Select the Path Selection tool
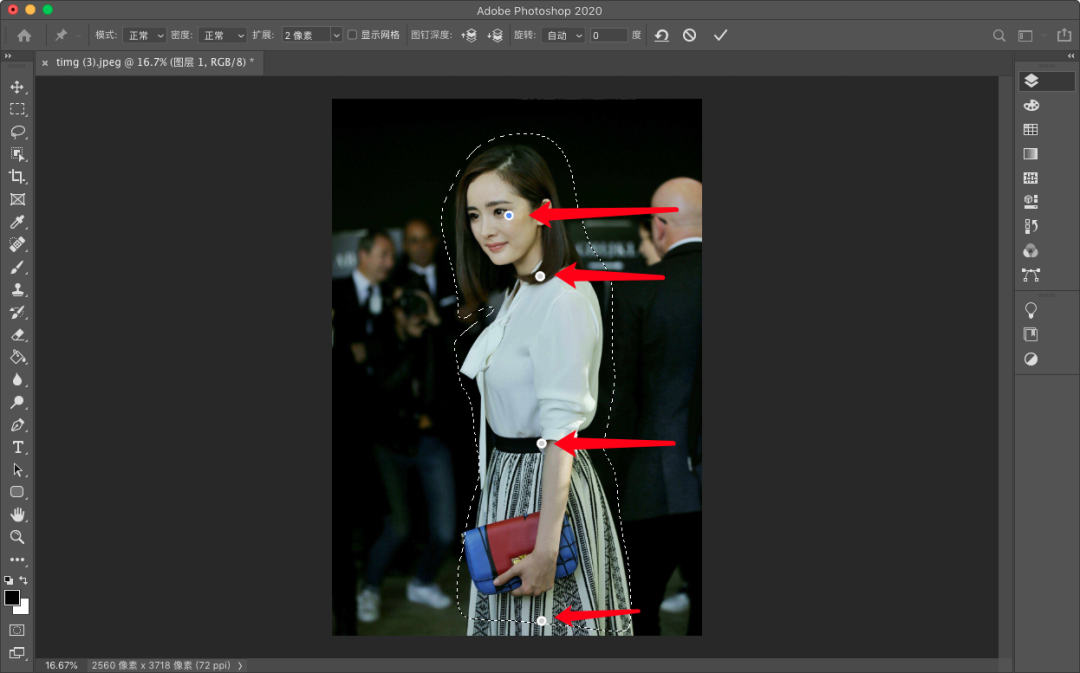Viewport: 1080px width, 673px height. tap(17, 470)
